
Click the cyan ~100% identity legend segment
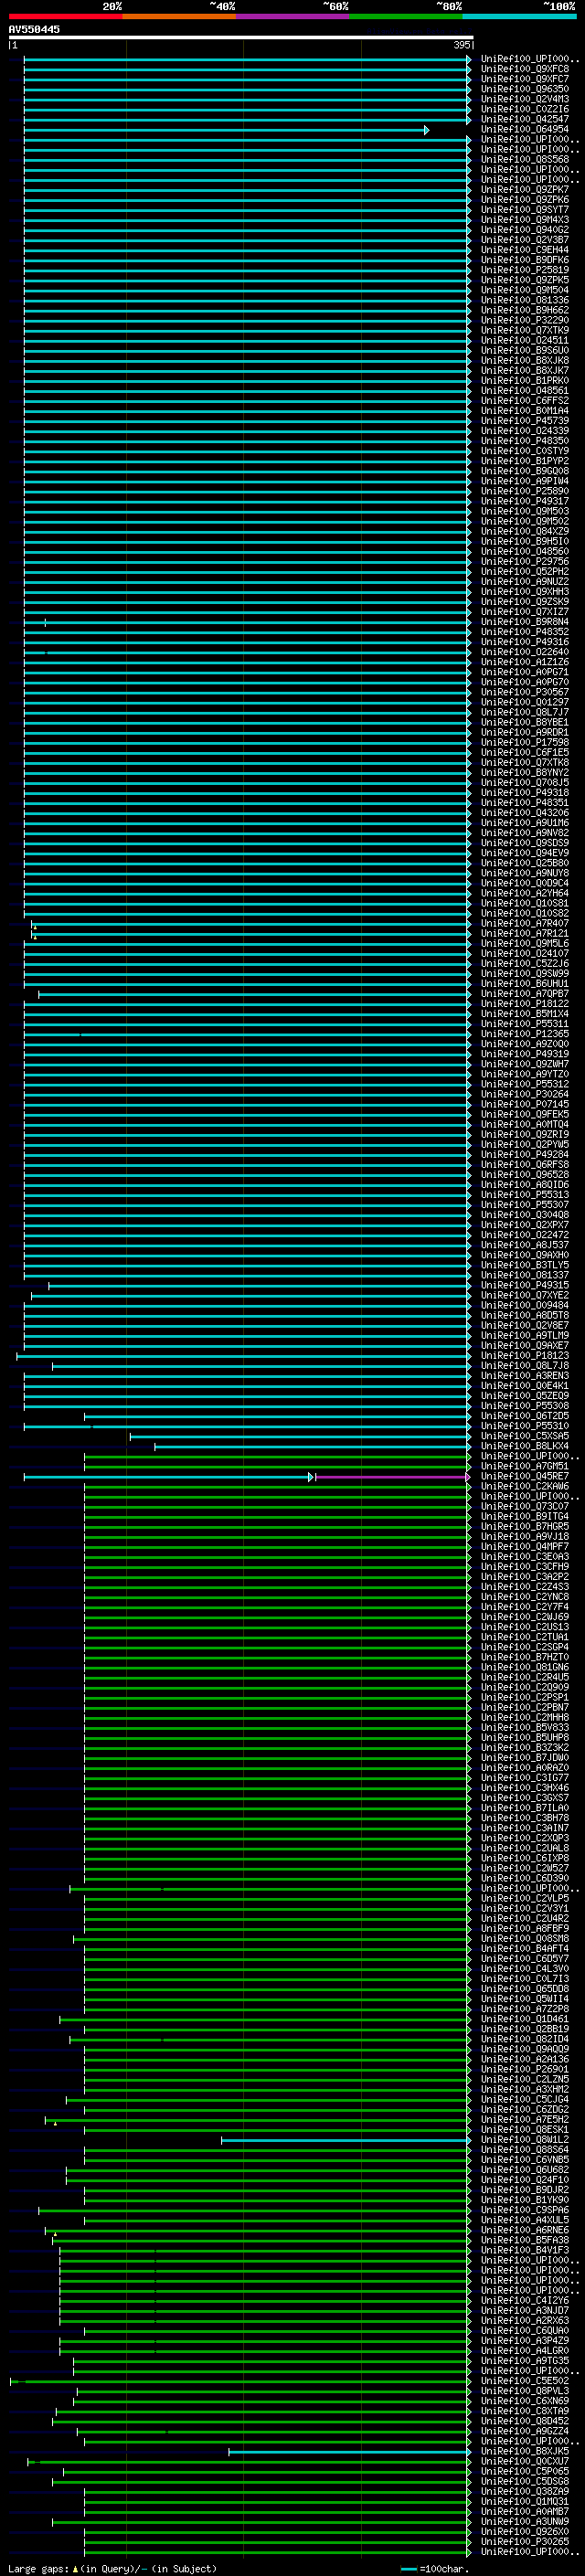519,16
